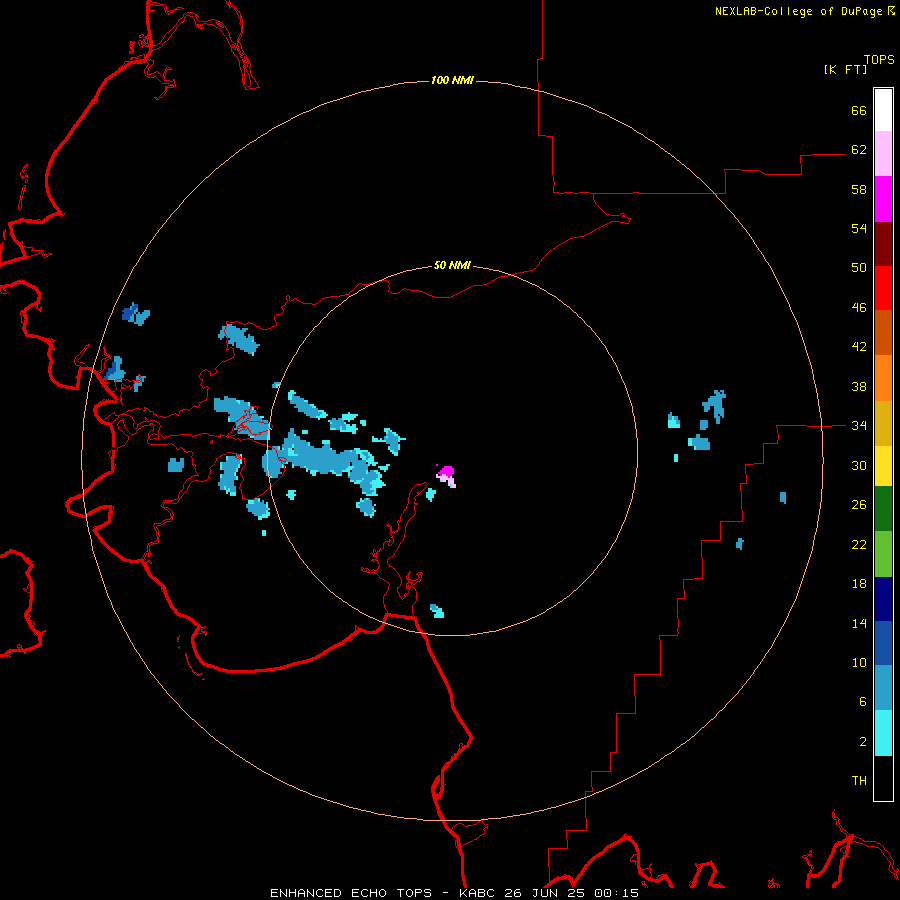Click the gold 34 kft legend swatch

pyautogui.click(x=883, y=423)
